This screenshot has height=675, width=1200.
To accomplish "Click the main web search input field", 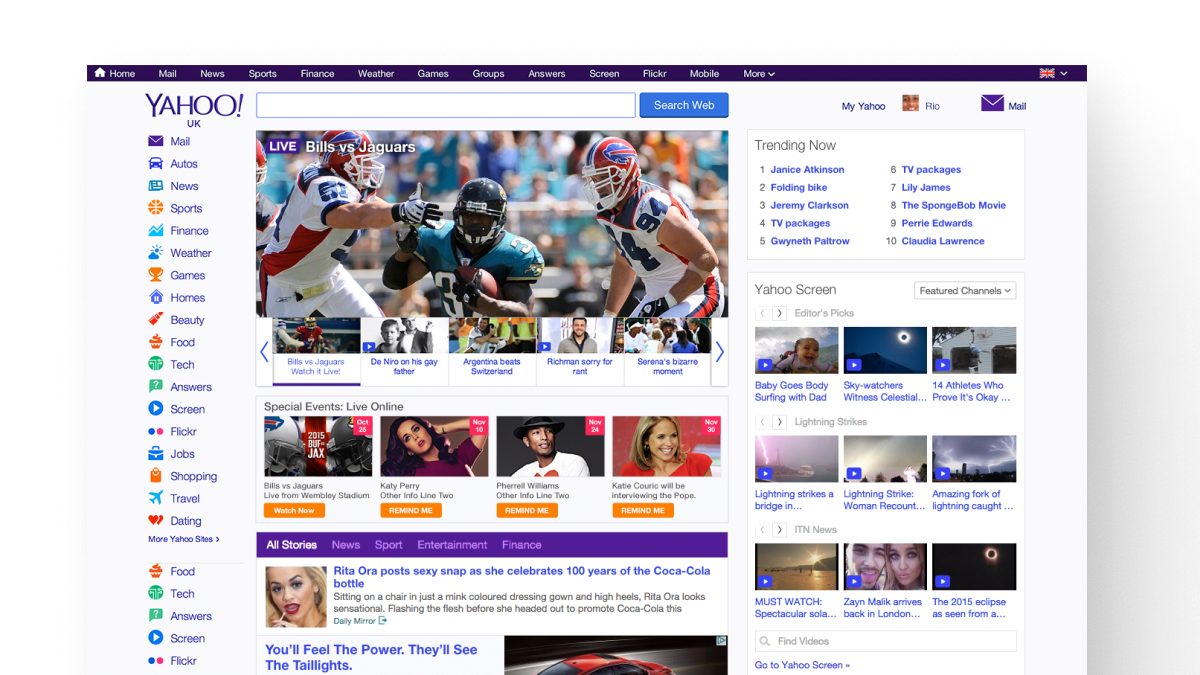I will [446, 105].
